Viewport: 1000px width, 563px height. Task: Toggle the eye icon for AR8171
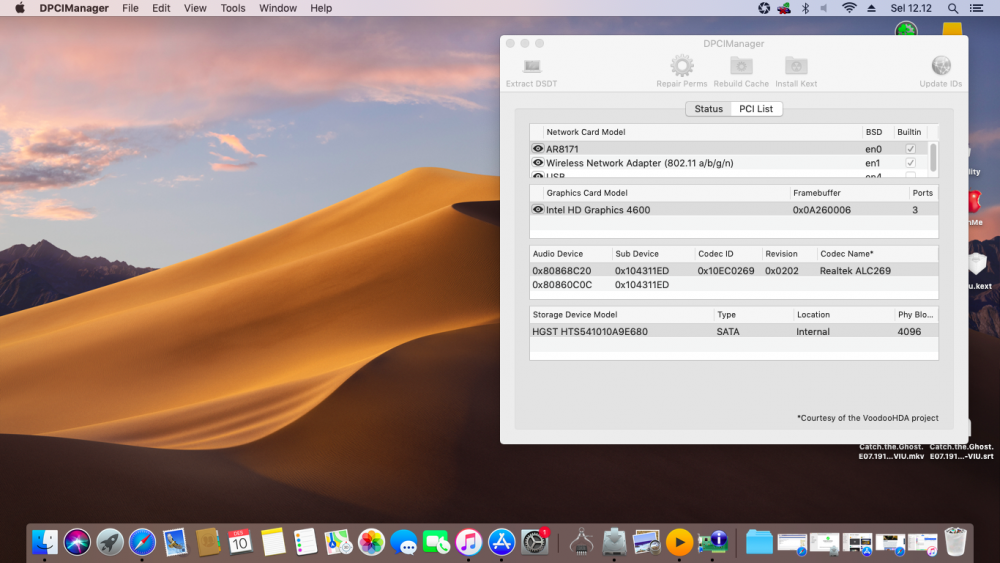pos(538,149)
